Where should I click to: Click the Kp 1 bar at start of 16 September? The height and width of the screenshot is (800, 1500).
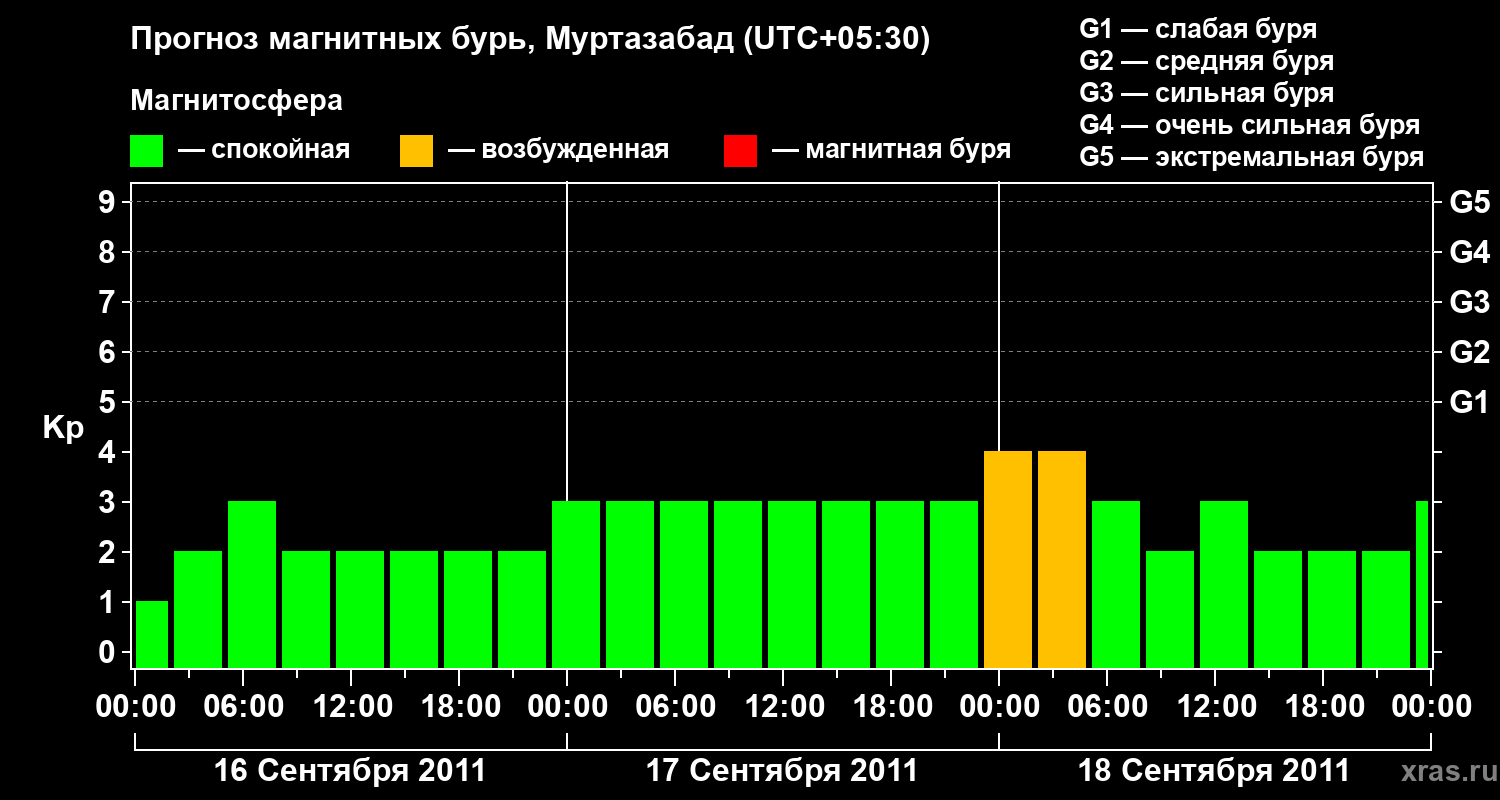(151, 634)
